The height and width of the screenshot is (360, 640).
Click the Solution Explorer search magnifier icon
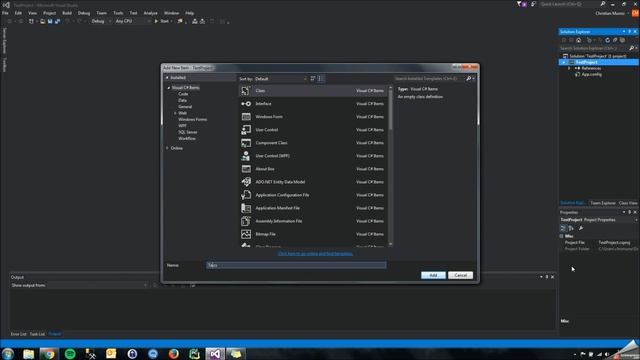click(x=631, y=48)
